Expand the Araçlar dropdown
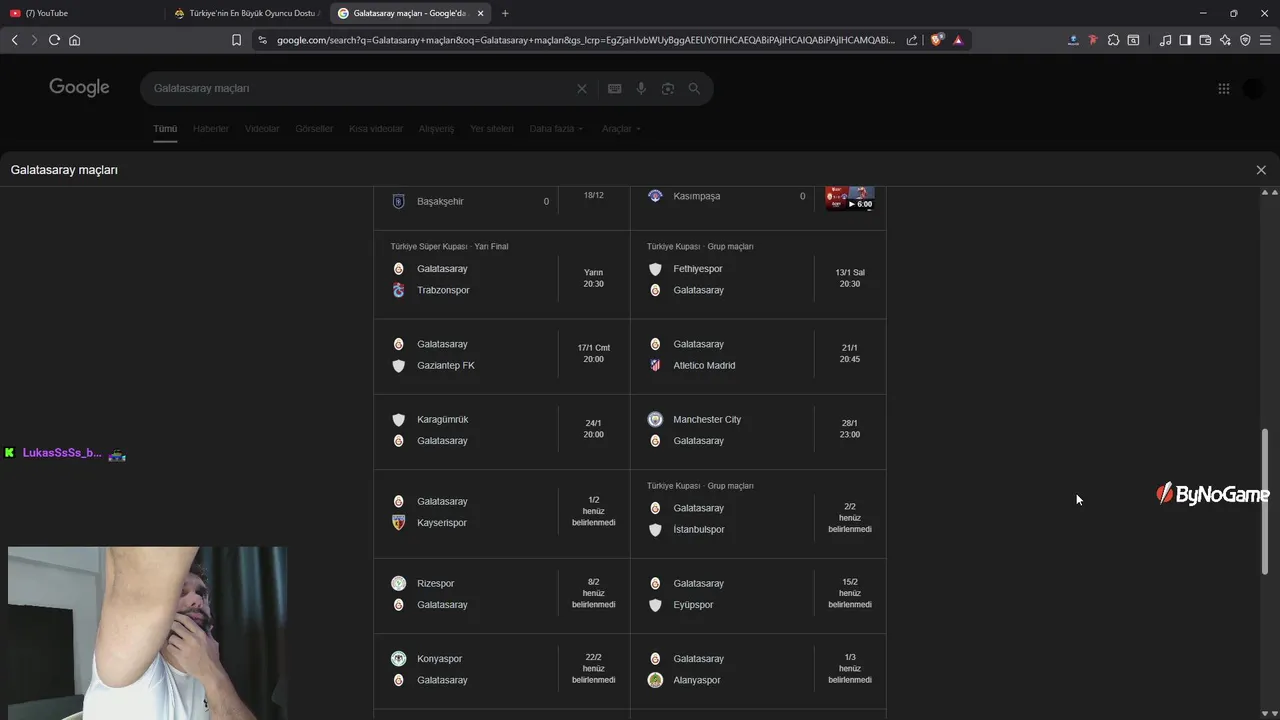Image resolution: width=1280 pixels, height=720 pixels. click(x=621, y=129)
